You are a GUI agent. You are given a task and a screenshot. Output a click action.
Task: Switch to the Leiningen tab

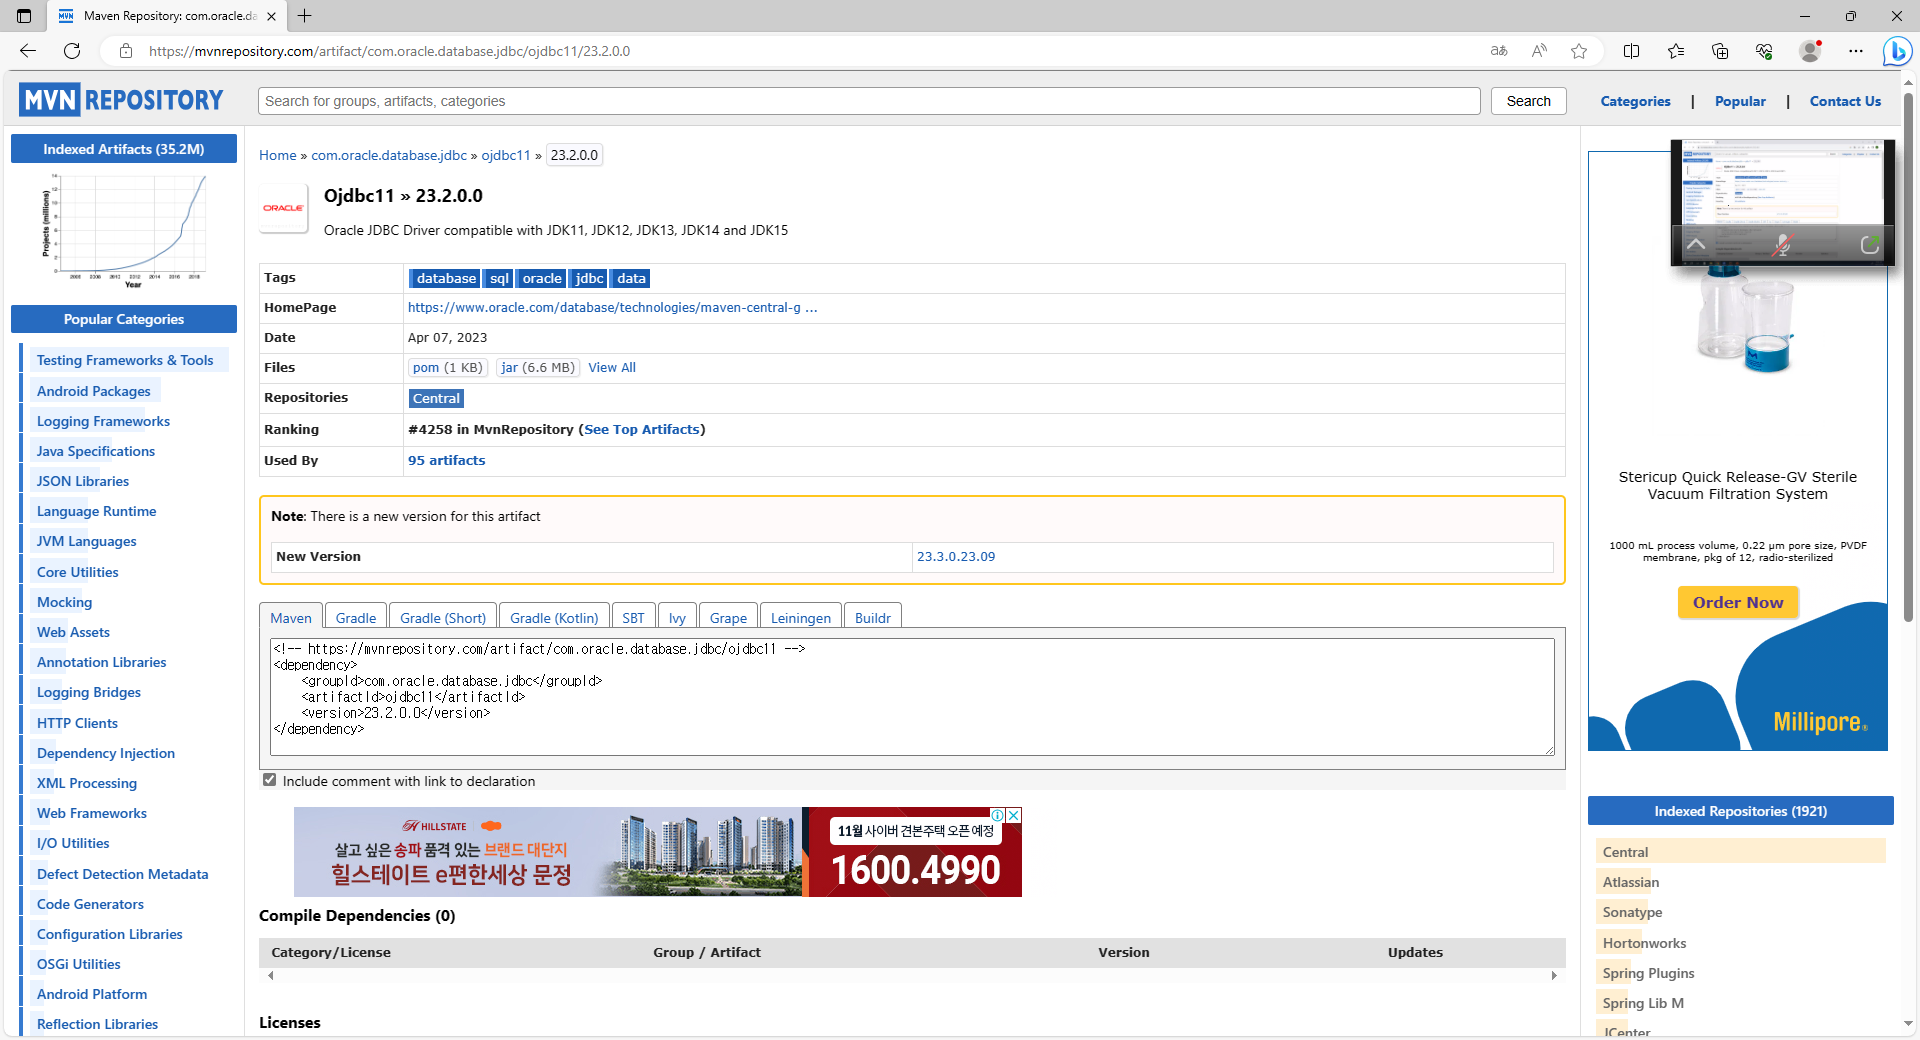tap(801, 618)
